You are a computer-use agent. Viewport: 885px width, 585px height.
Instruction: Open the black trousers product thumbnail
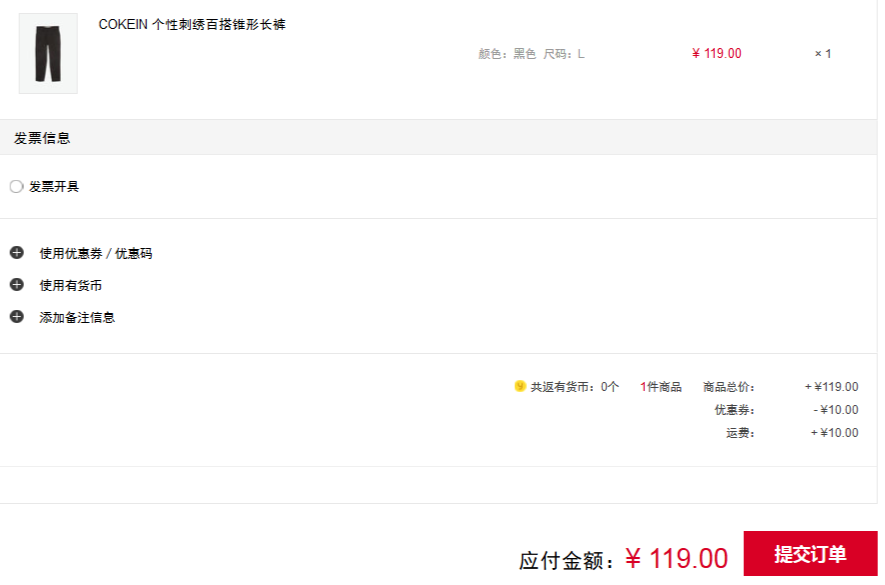(x=48, y=54)
